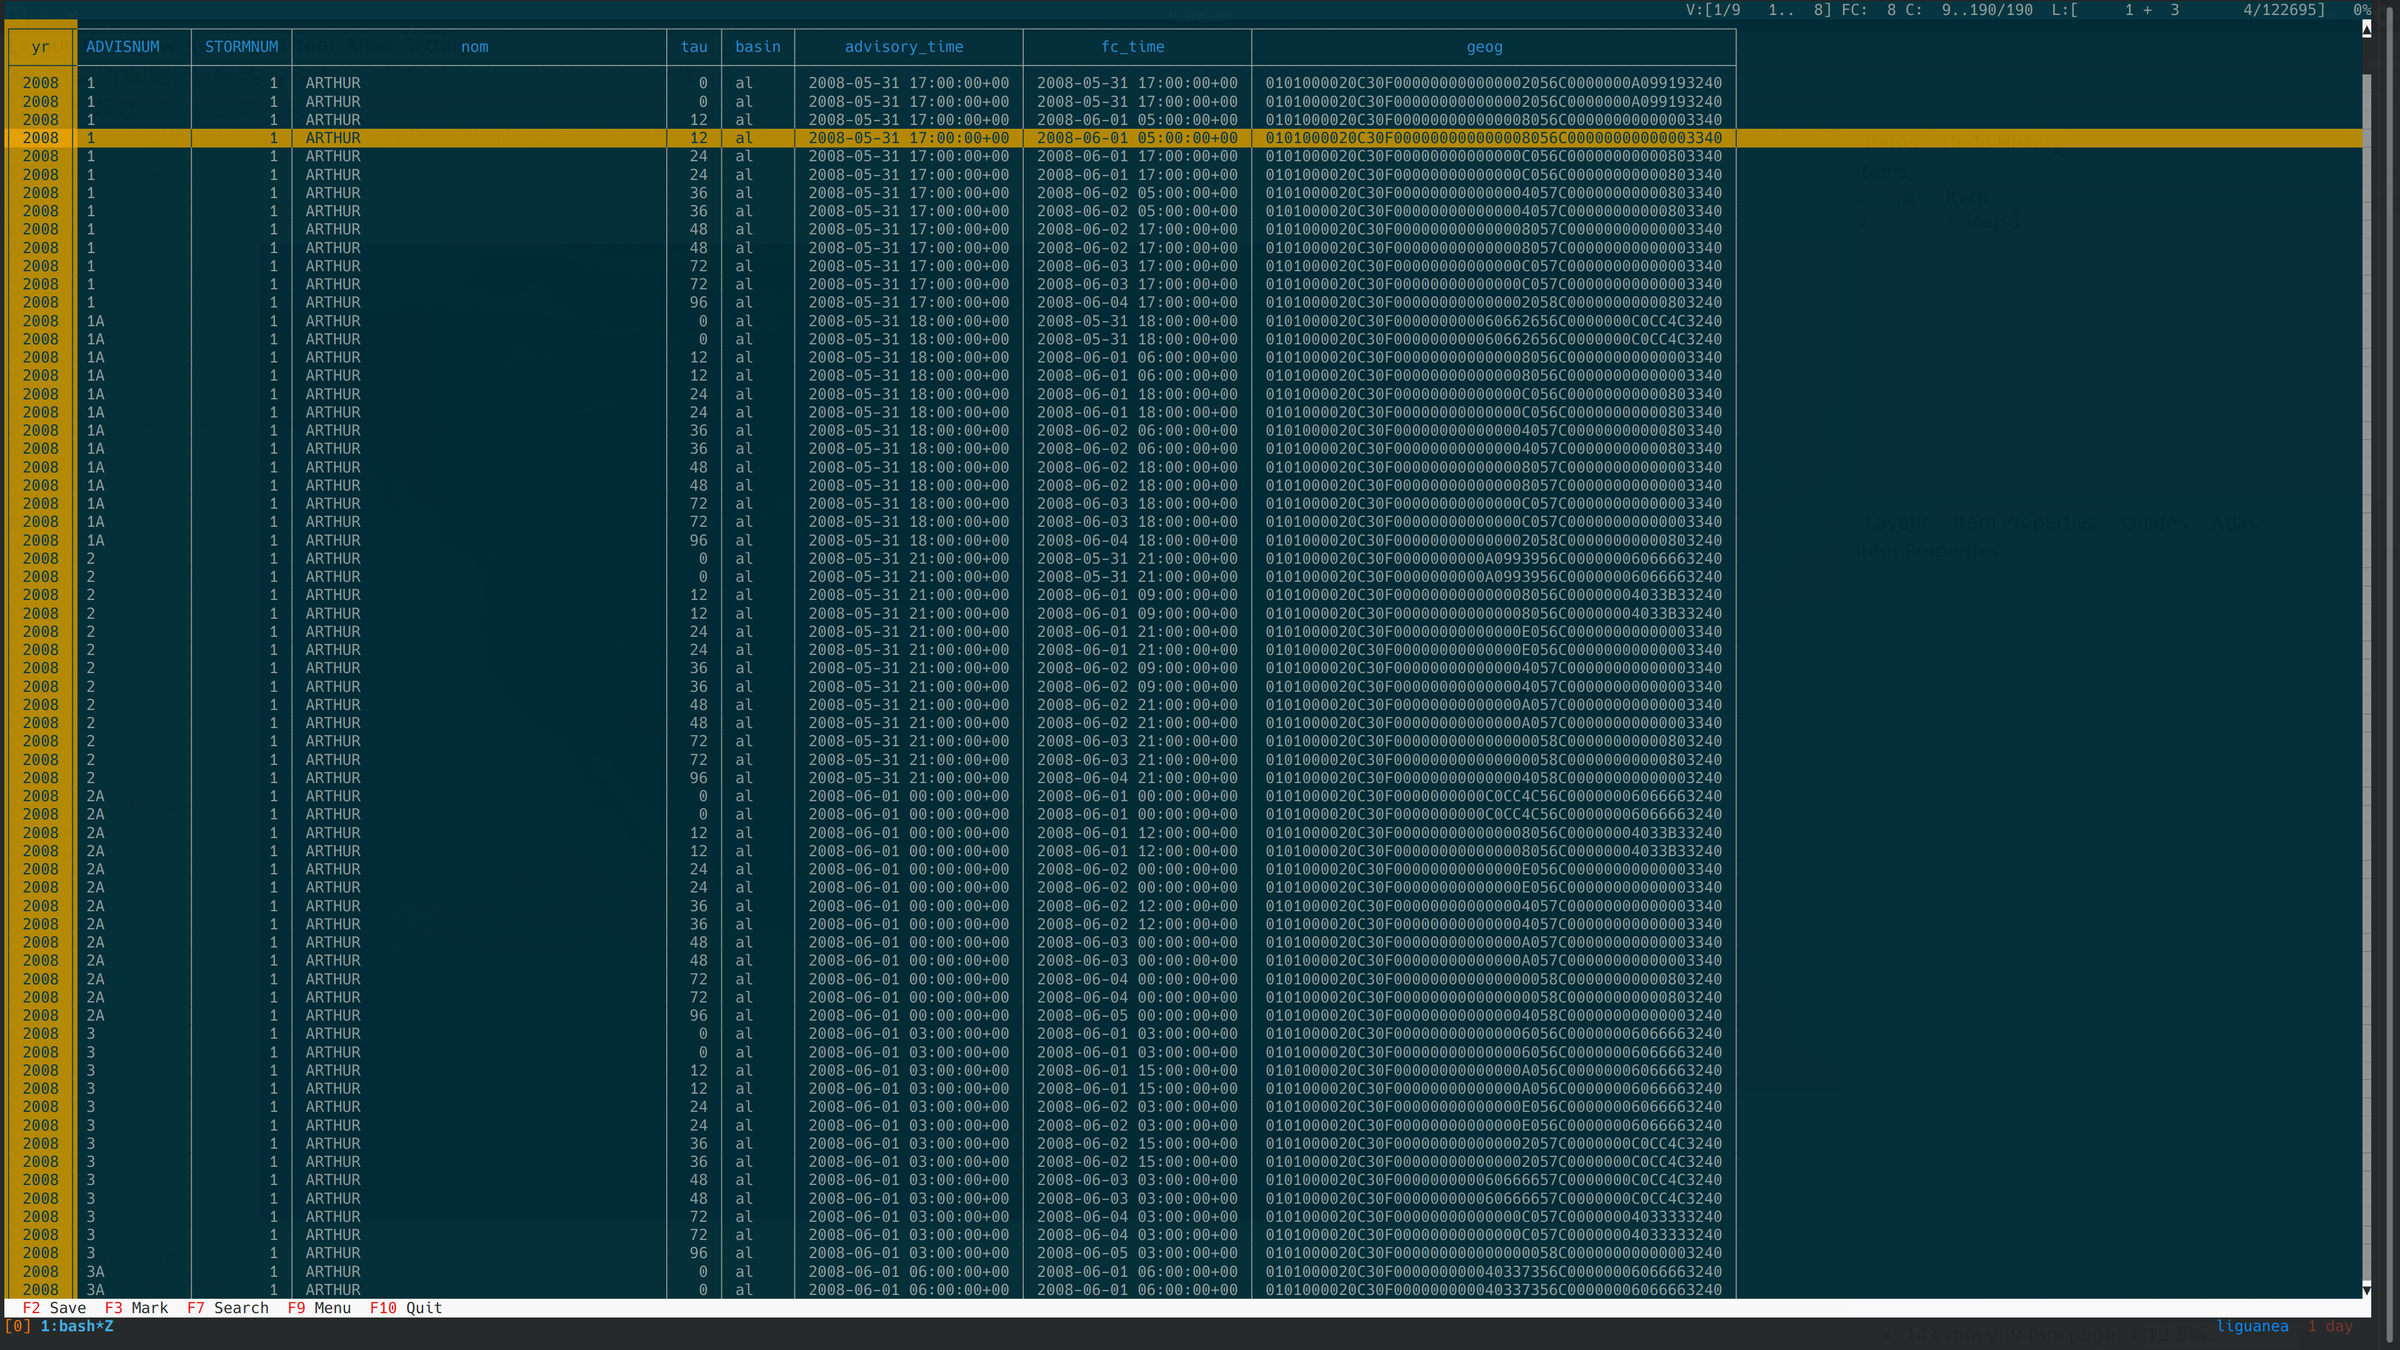Select the ADVISNUM column header
The width and height of the screenshot is (2400, 1350).
click(x=122, y=47)
